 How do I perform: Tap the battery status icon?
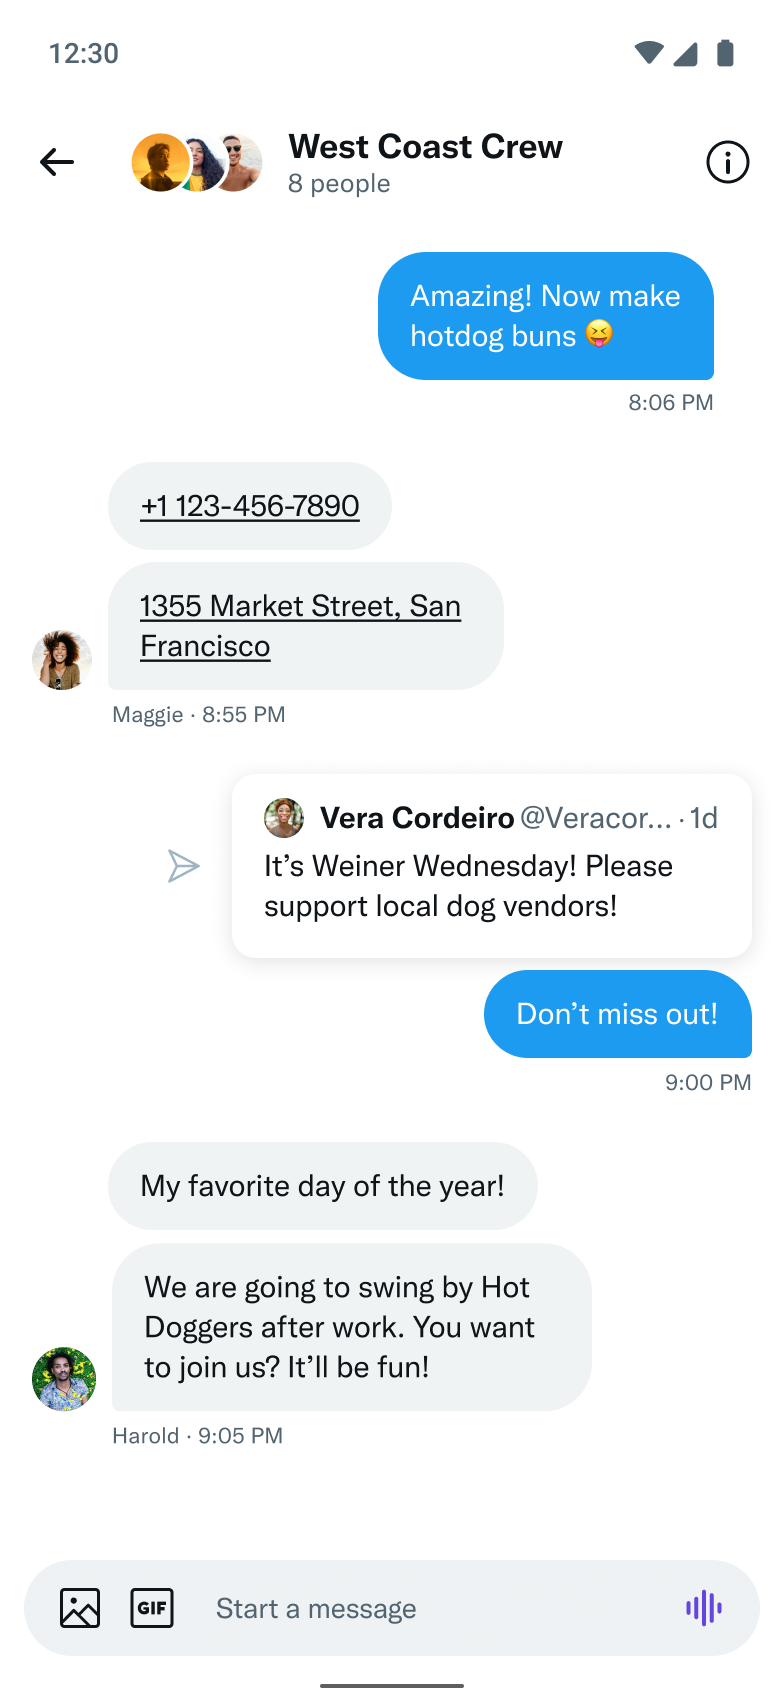pos(726,53)
